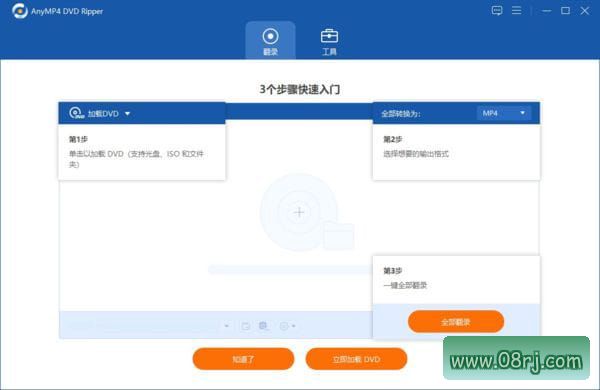600x390 pixels.
Task: Maximize the AnyMP4 DVD Ripper window
Action: coord(566,11)
